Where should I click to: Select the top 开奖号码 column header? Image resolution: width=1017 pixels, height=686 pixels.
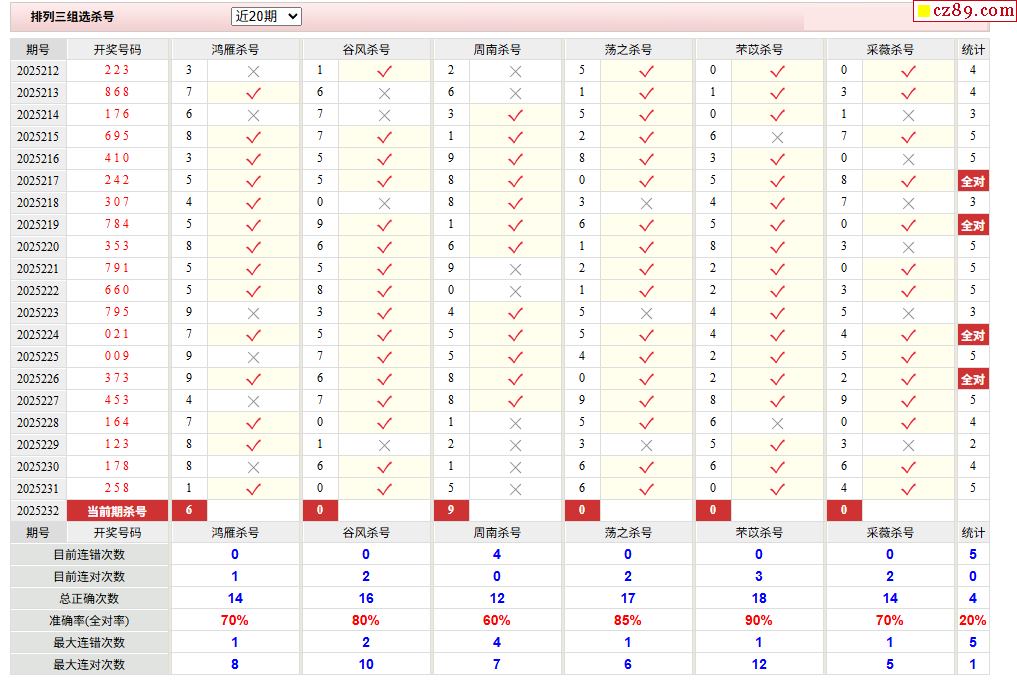click(117, 49)
